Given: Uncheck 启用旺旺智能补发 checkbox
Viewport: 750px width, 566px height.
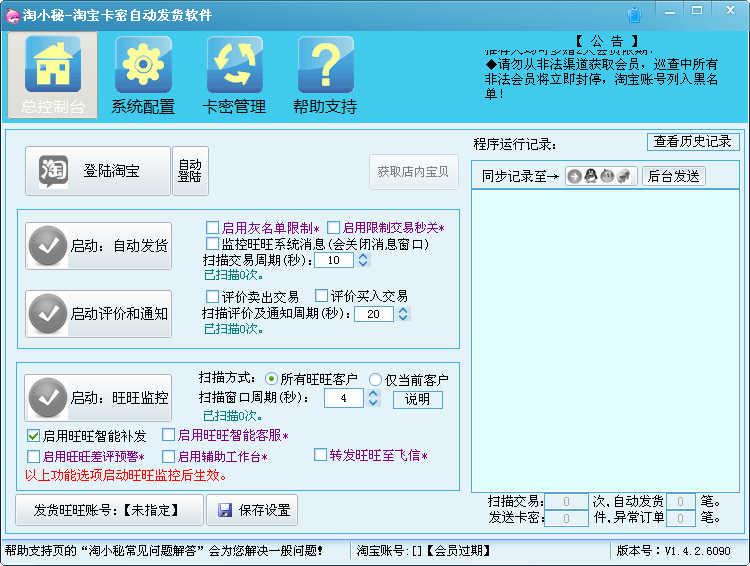Looking at the screenshot, I should 33,436.
